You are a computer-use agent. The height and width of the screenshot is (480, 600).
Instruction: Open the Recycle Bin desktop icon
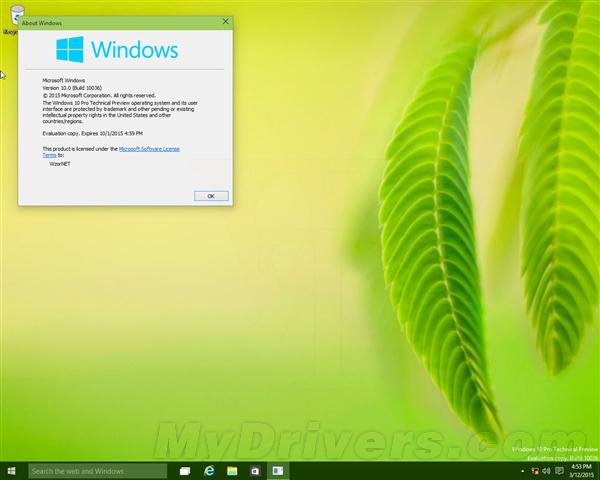[x=11, y=20]
